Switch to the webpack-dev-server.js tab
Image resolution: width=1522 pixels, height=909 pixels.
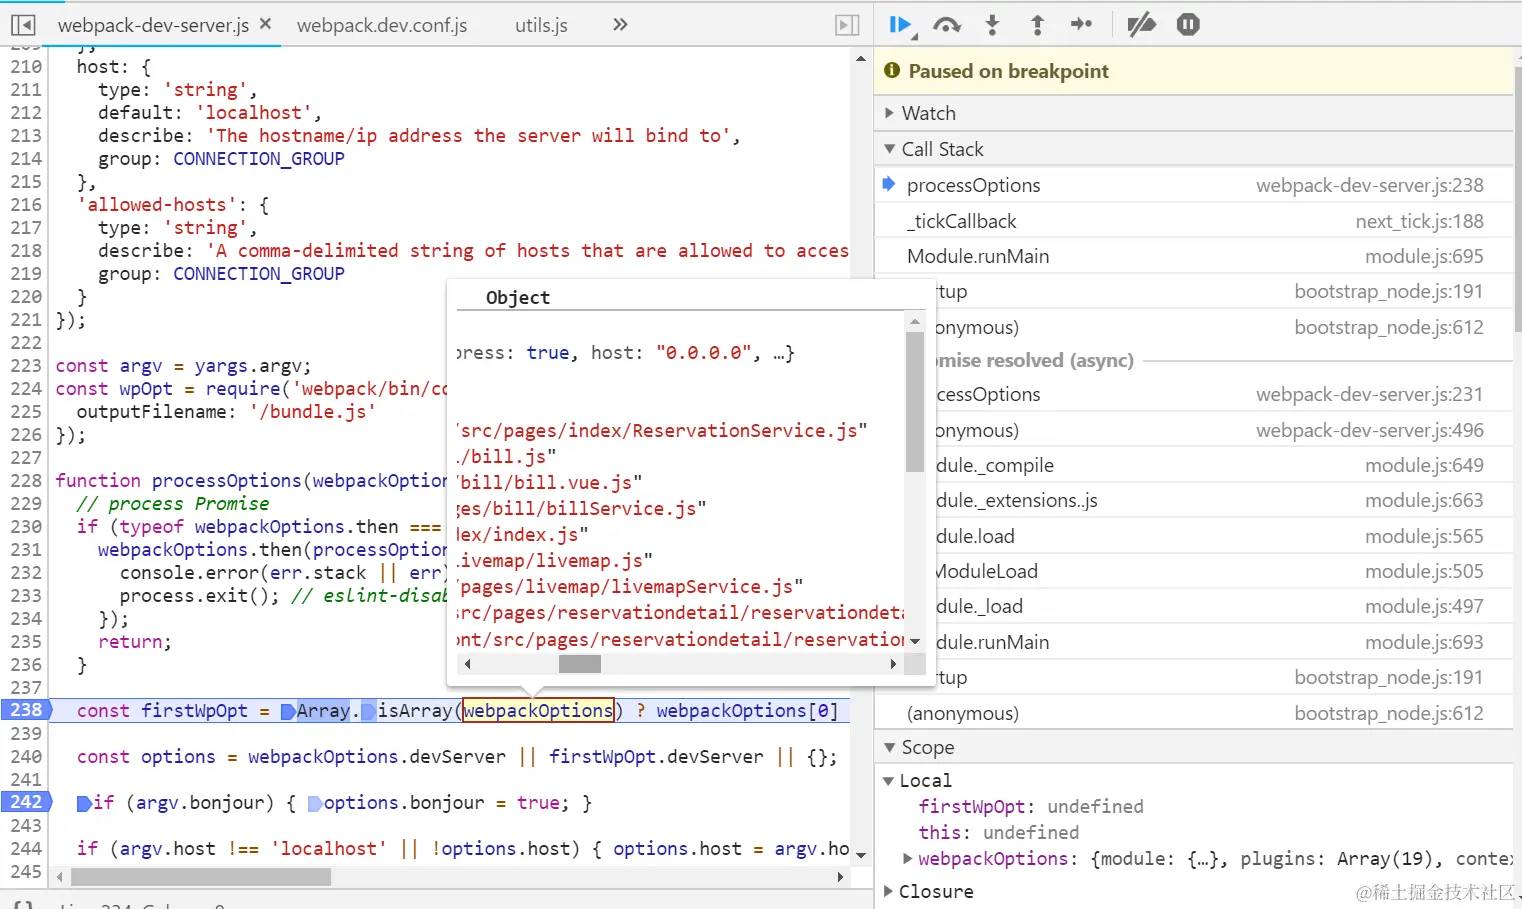153,25
